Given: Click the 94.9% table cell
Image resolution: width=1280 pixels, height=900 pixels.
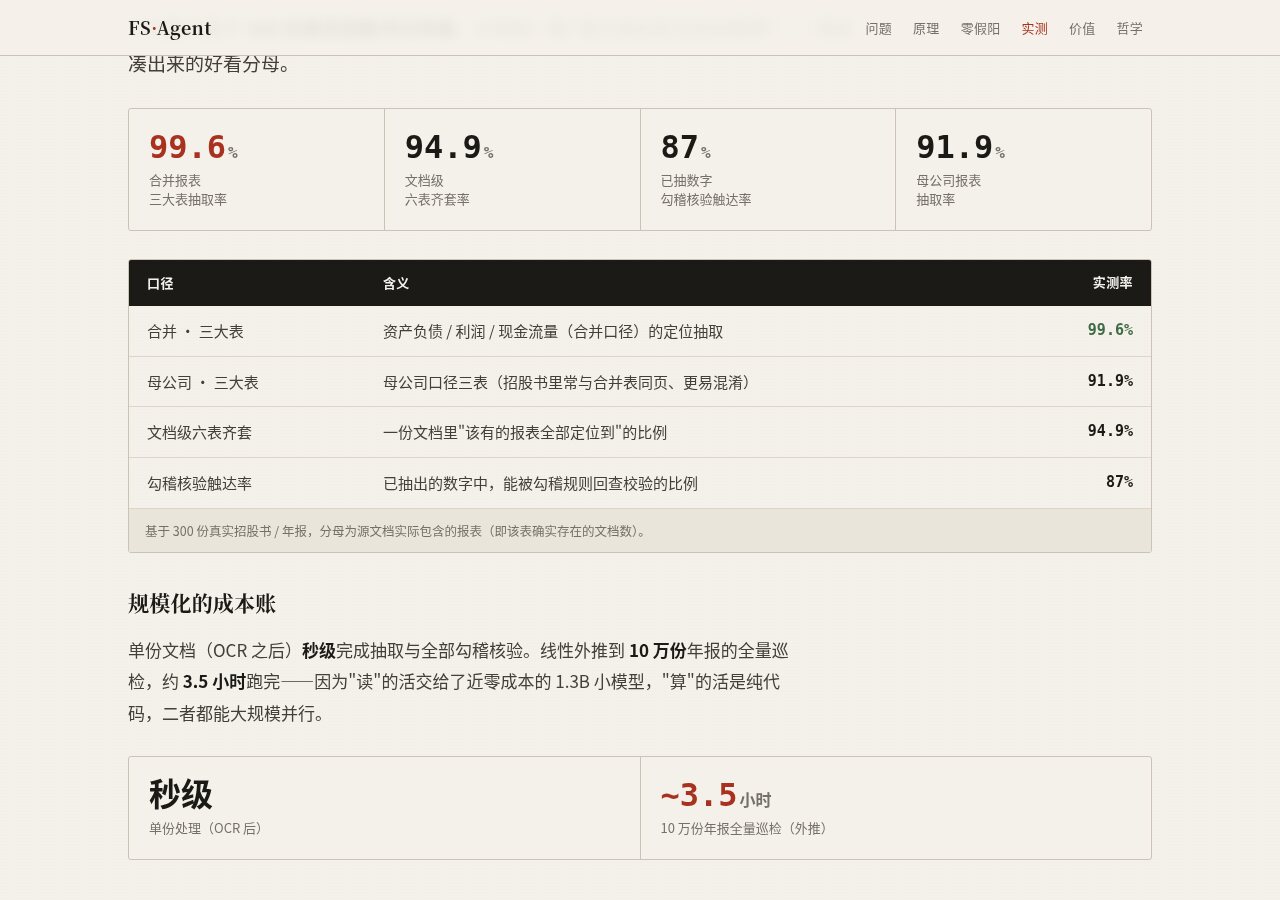Looking at the screenshot, I should point(1110,431).
